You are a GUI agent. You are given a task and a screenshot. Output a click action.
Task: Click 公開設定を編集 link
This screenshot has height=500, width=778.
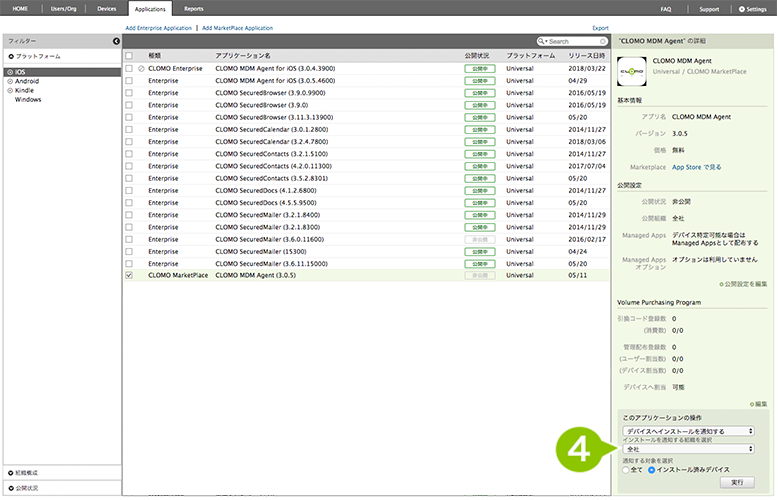click(x=743, y=284)
